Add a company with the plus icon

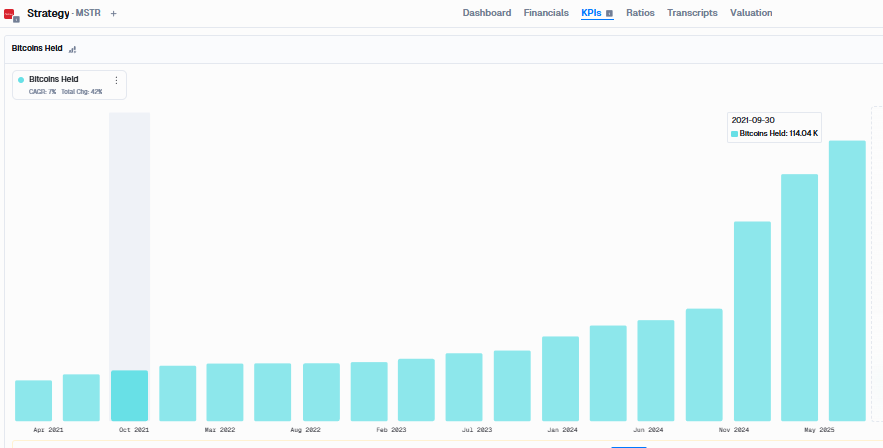tap(113, 14)
